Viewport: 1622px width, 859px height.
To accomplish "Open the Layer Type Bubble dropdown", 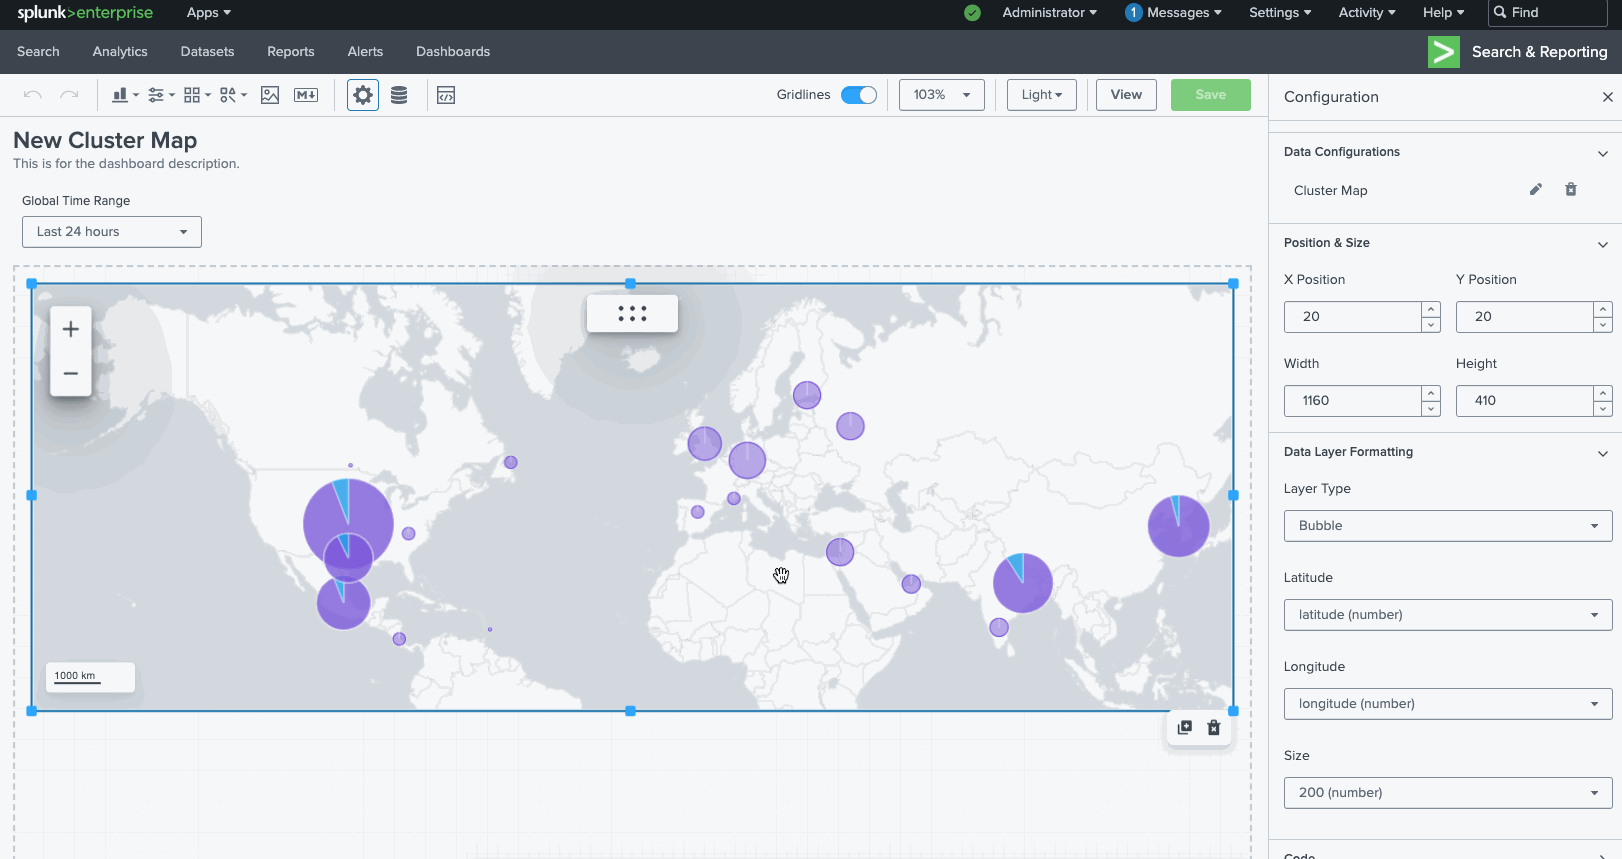I will click(x=1447, y=526).
